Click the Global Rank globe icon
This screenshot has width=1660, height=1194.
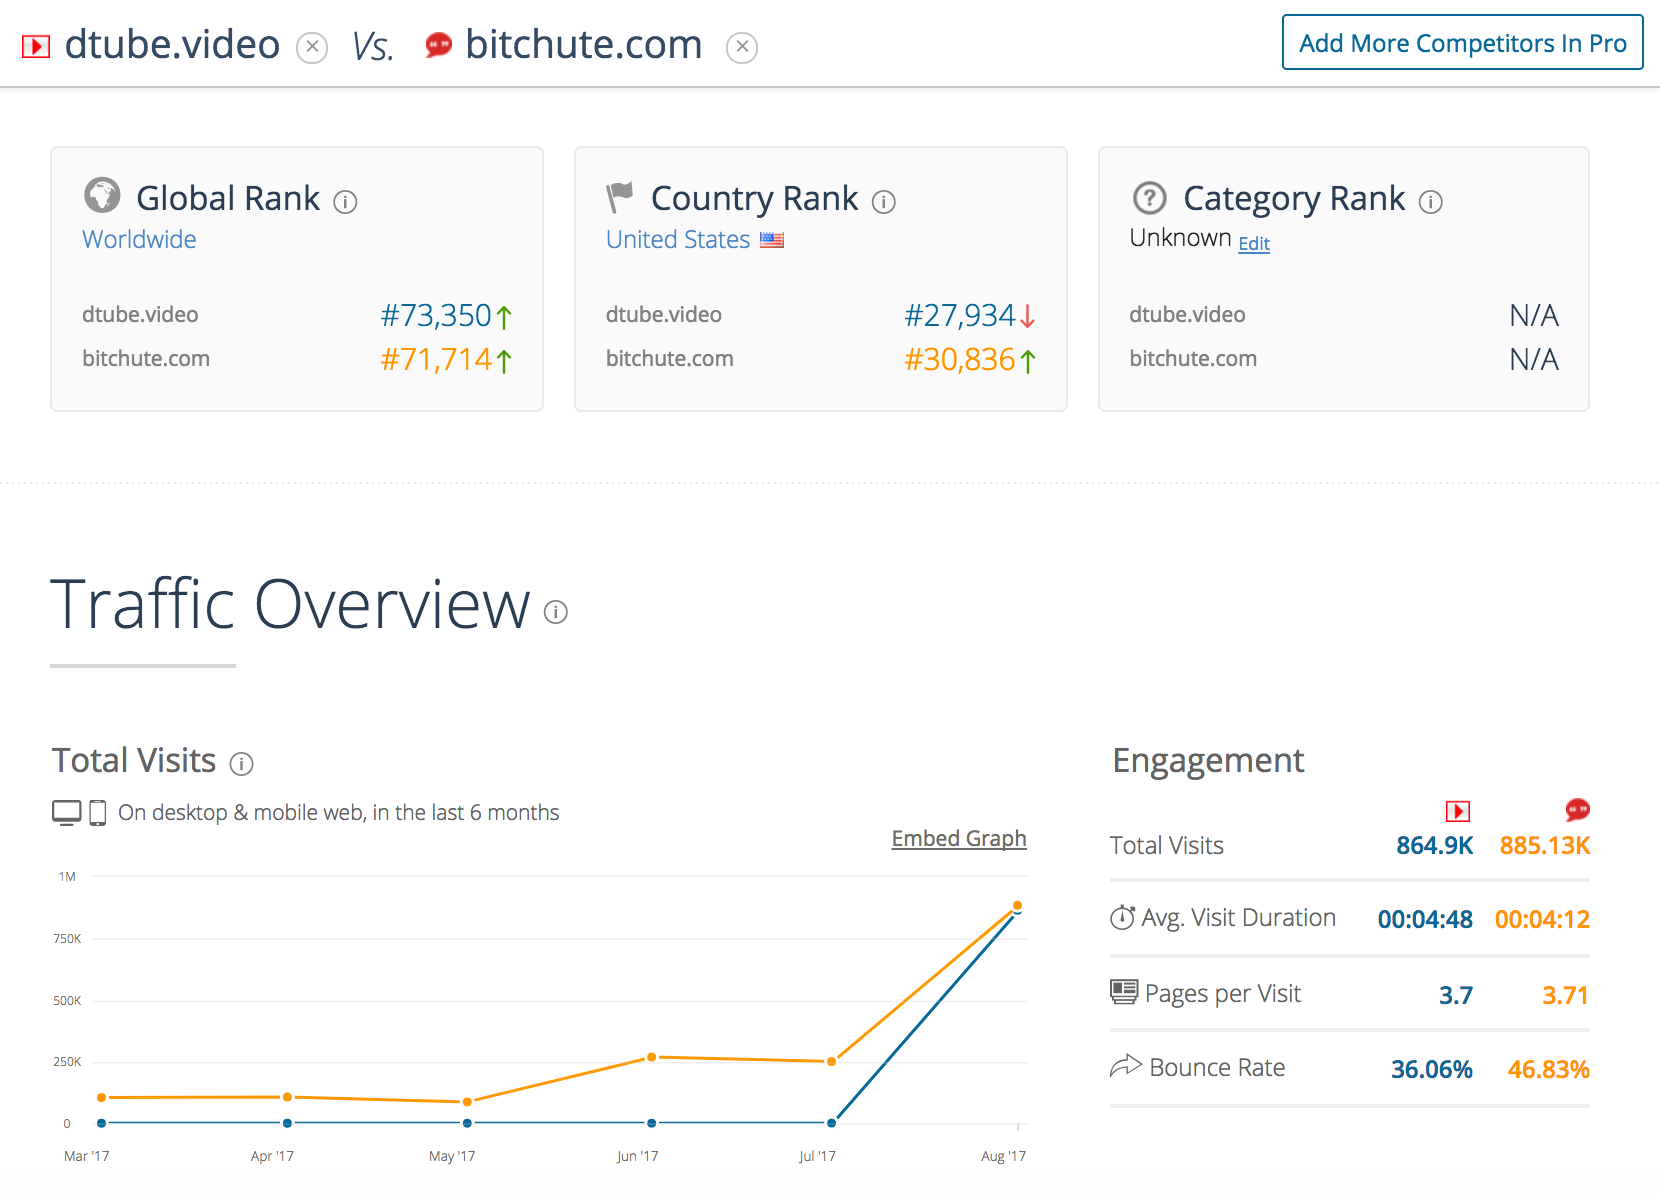point(102,195)
